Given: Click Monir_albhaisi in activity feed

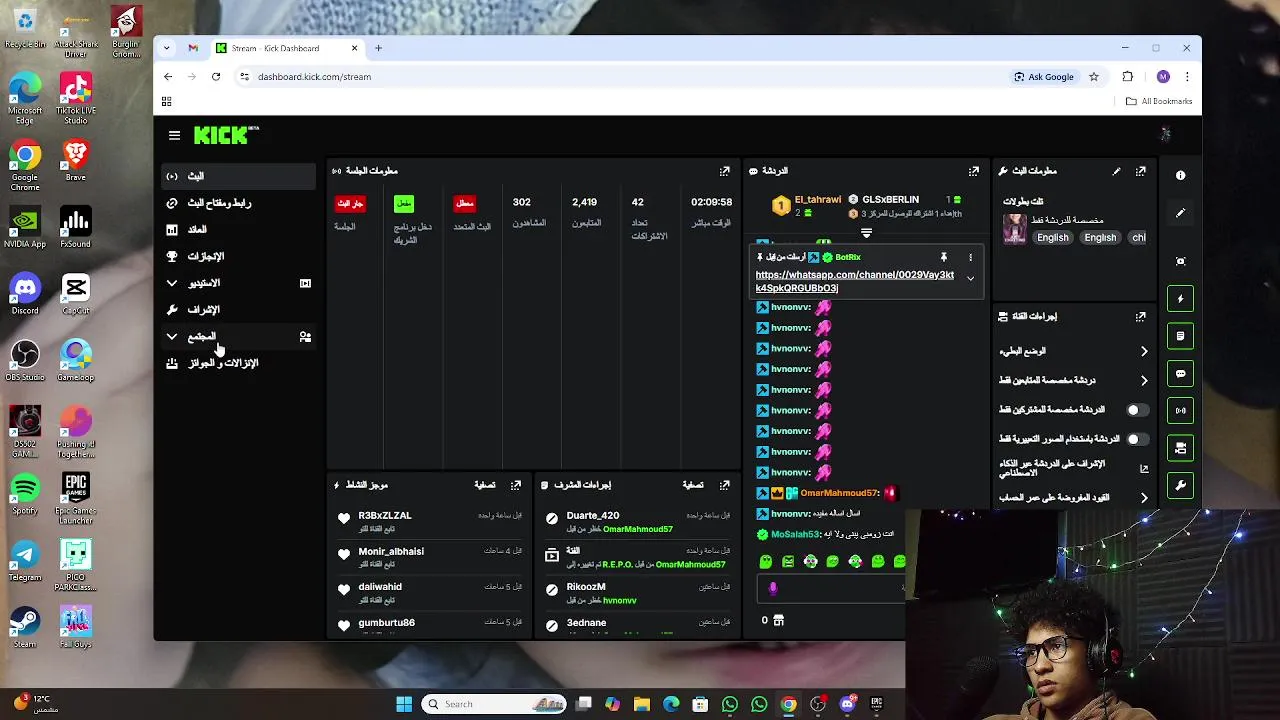Looking at the screenshot, I should (391, 552).
